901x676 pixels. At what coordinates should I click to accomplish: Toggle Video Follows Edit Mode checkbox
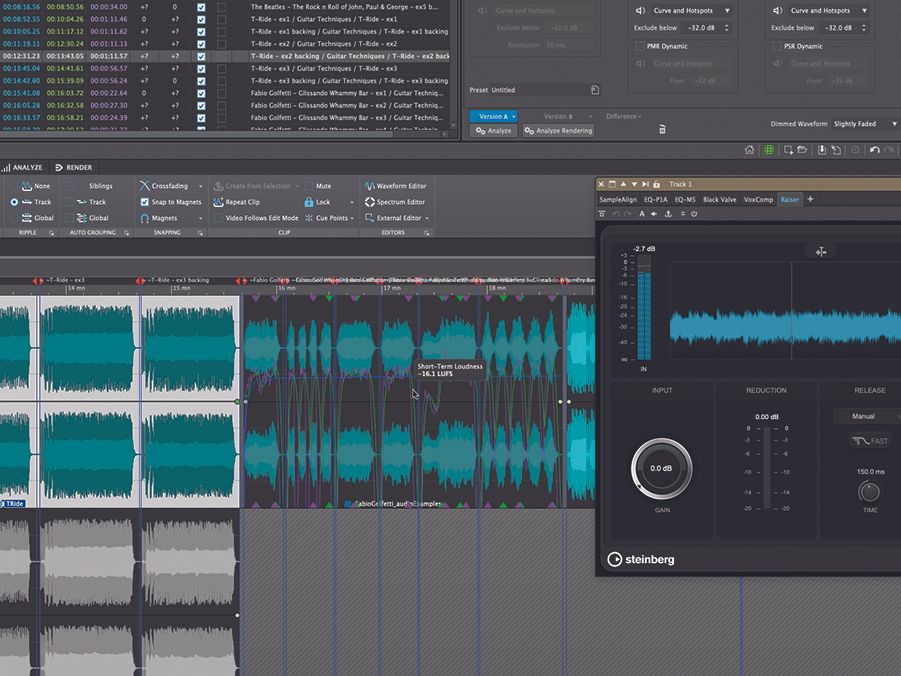(218, 218)
